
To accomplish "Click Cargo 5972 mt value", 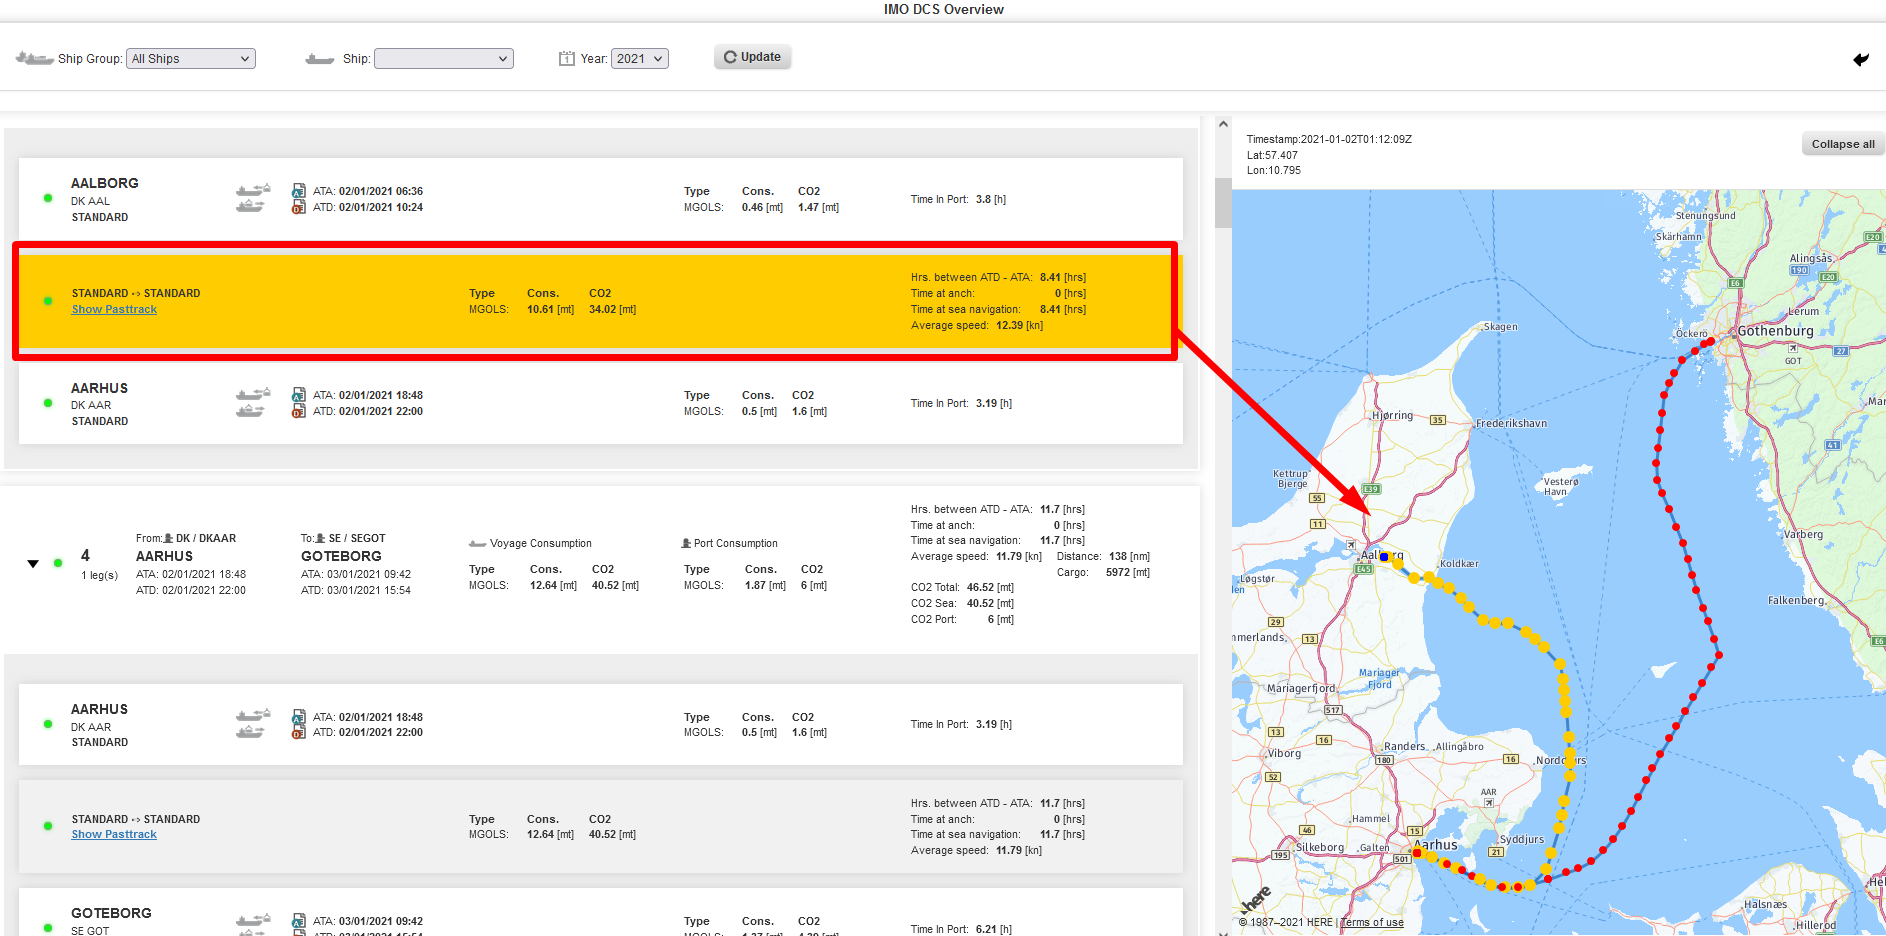I will point(1128,572).
